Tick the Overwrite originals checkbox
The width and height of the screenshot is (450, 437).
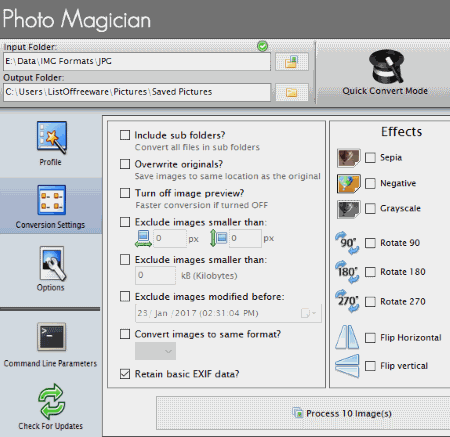(125, 164)
